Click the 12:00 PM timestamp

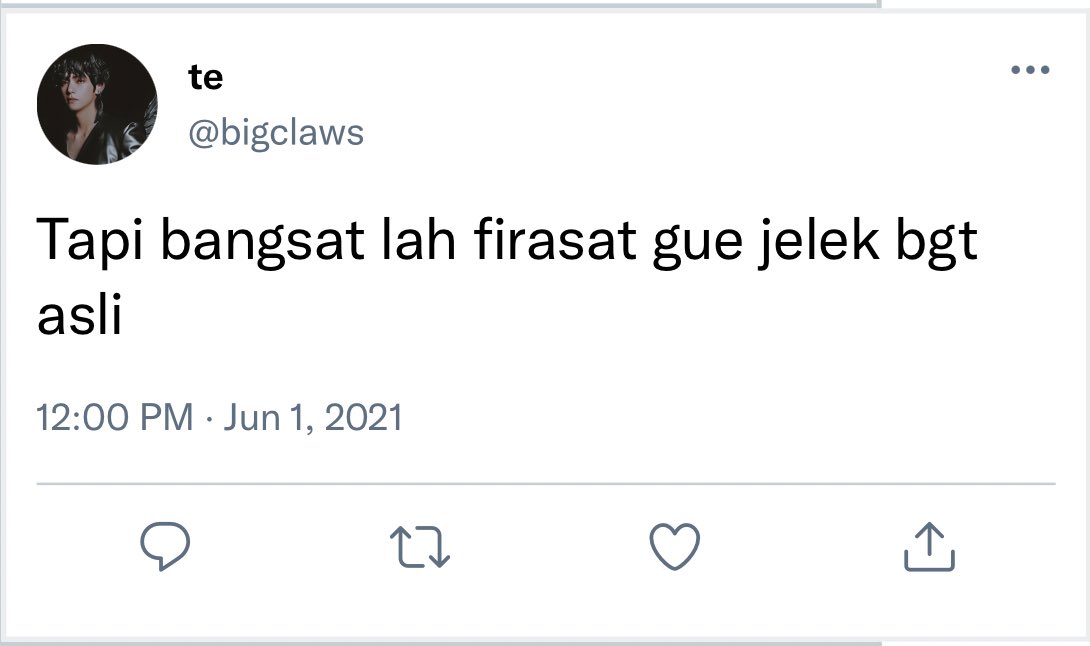pos(115,417)
